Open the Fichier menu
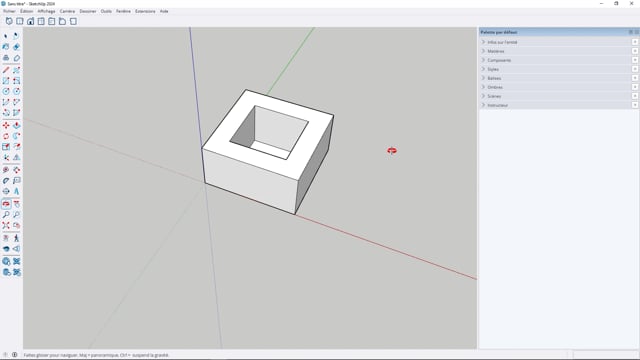This screenshot has height=360, width=640. coord(9,11)
